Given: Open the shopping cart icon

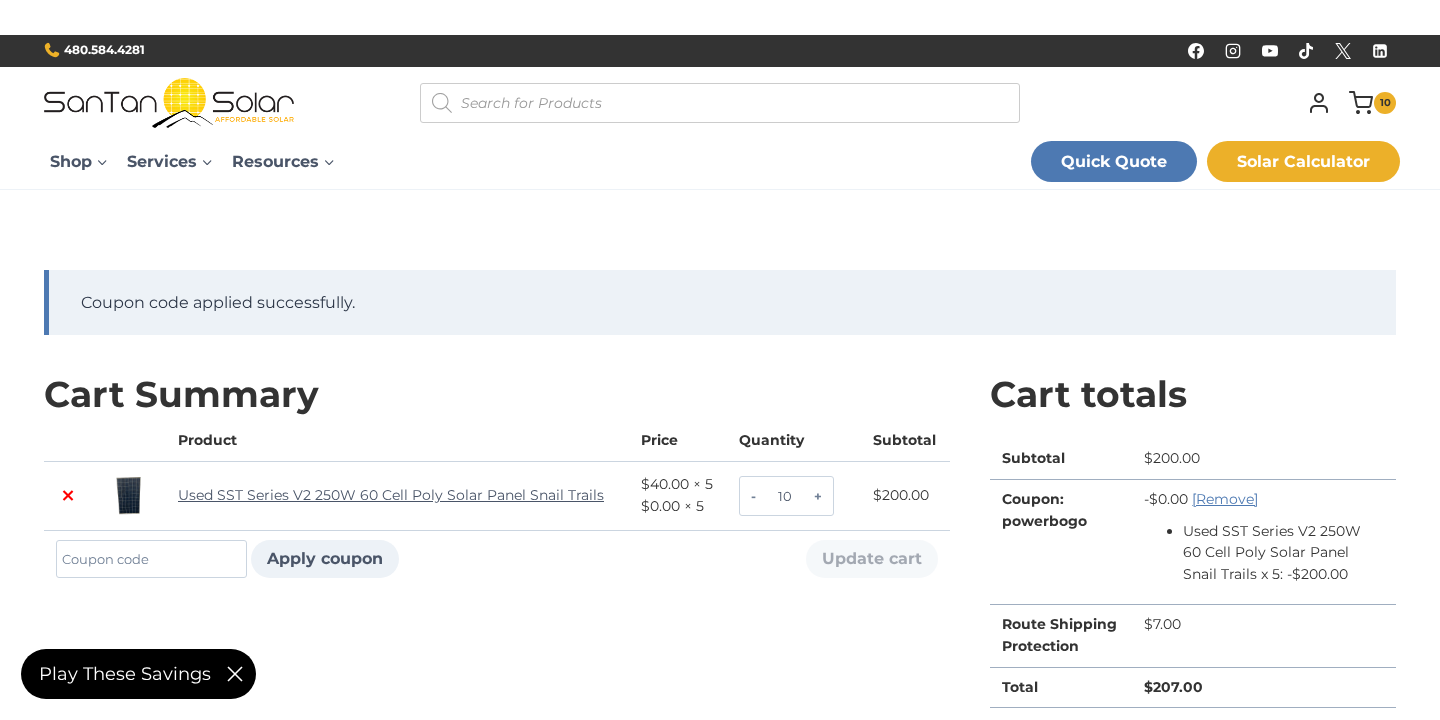Looking at the screenshot, I should point(1361,103).
